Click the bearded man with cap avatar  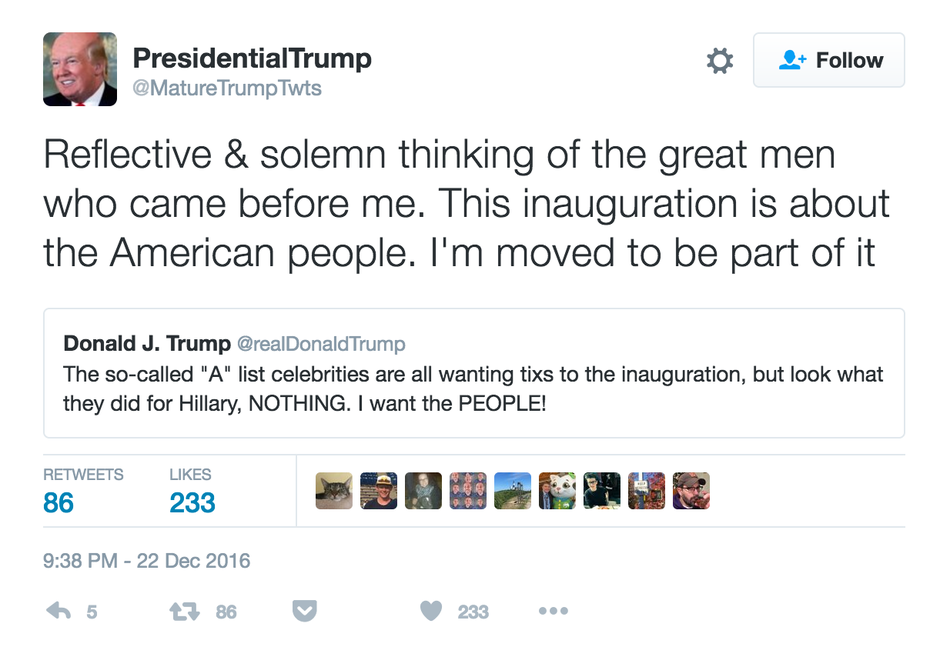691,491
